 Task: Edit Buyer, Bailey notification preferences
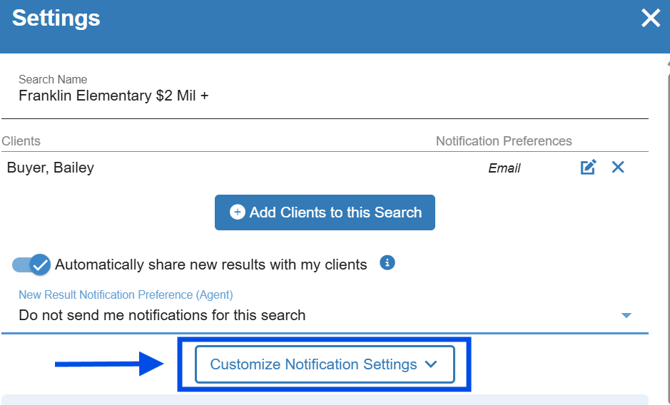pyautogui.click(x=588, y=167)
